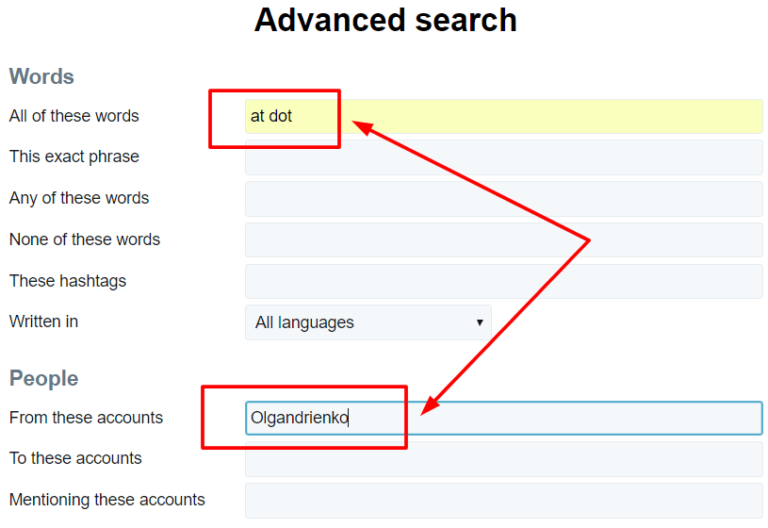Screen dimensions: 768x528
Task: Open the 'All languages' dropdown
Action: [368, 322]
